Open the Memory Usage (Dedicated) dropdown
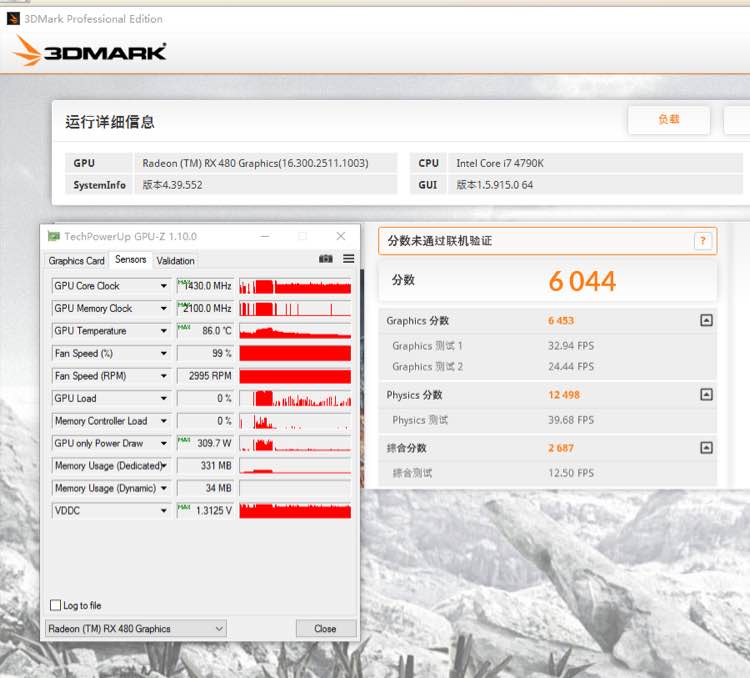 tap(164, 466)
